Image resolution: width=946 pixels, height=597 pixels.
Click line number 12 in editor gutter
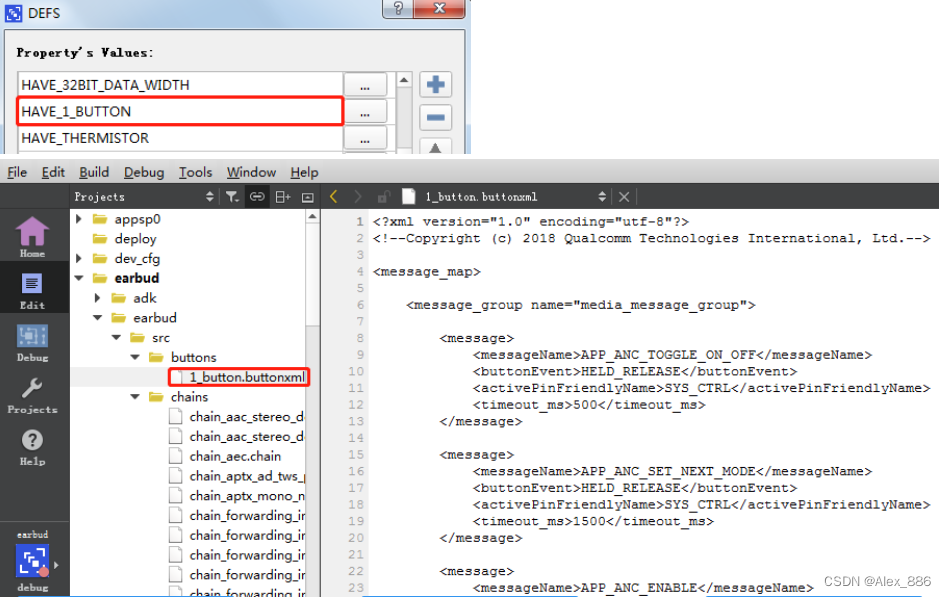point(356,405)
